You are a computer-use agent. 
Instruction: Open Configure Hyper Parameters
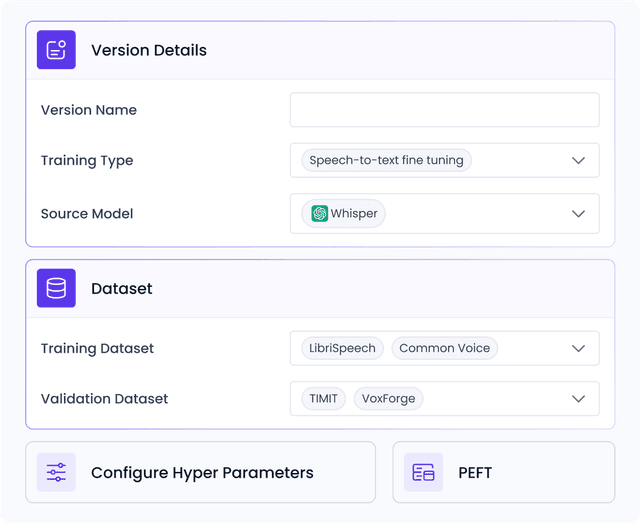pyautogui.click(x=201, y=472)
